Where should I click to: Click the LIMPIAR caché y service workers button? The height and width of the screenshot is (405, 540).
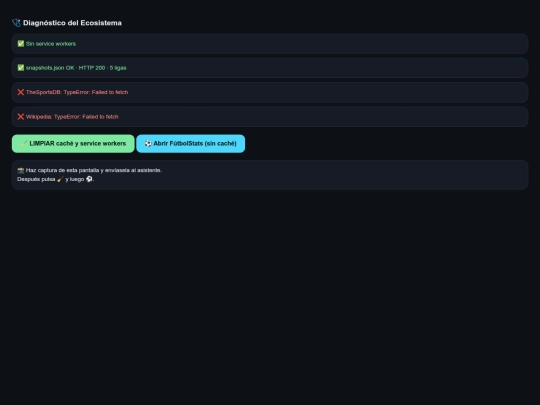(73, 144)
